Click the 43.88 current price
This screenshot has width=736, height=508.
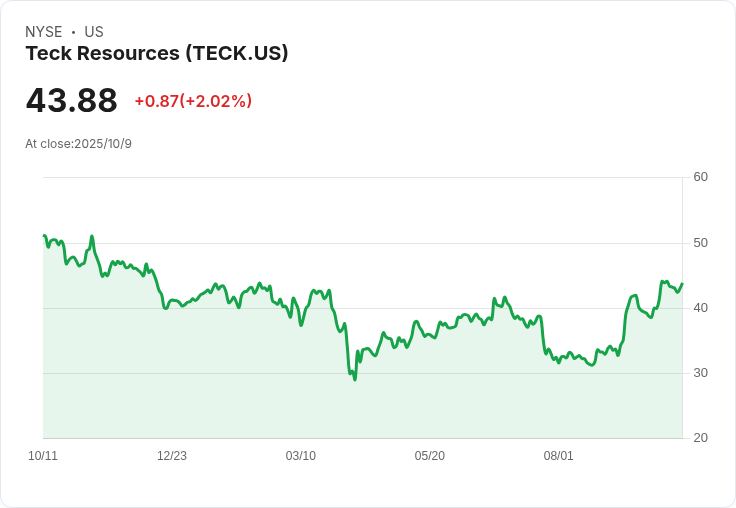pos(71,100)
